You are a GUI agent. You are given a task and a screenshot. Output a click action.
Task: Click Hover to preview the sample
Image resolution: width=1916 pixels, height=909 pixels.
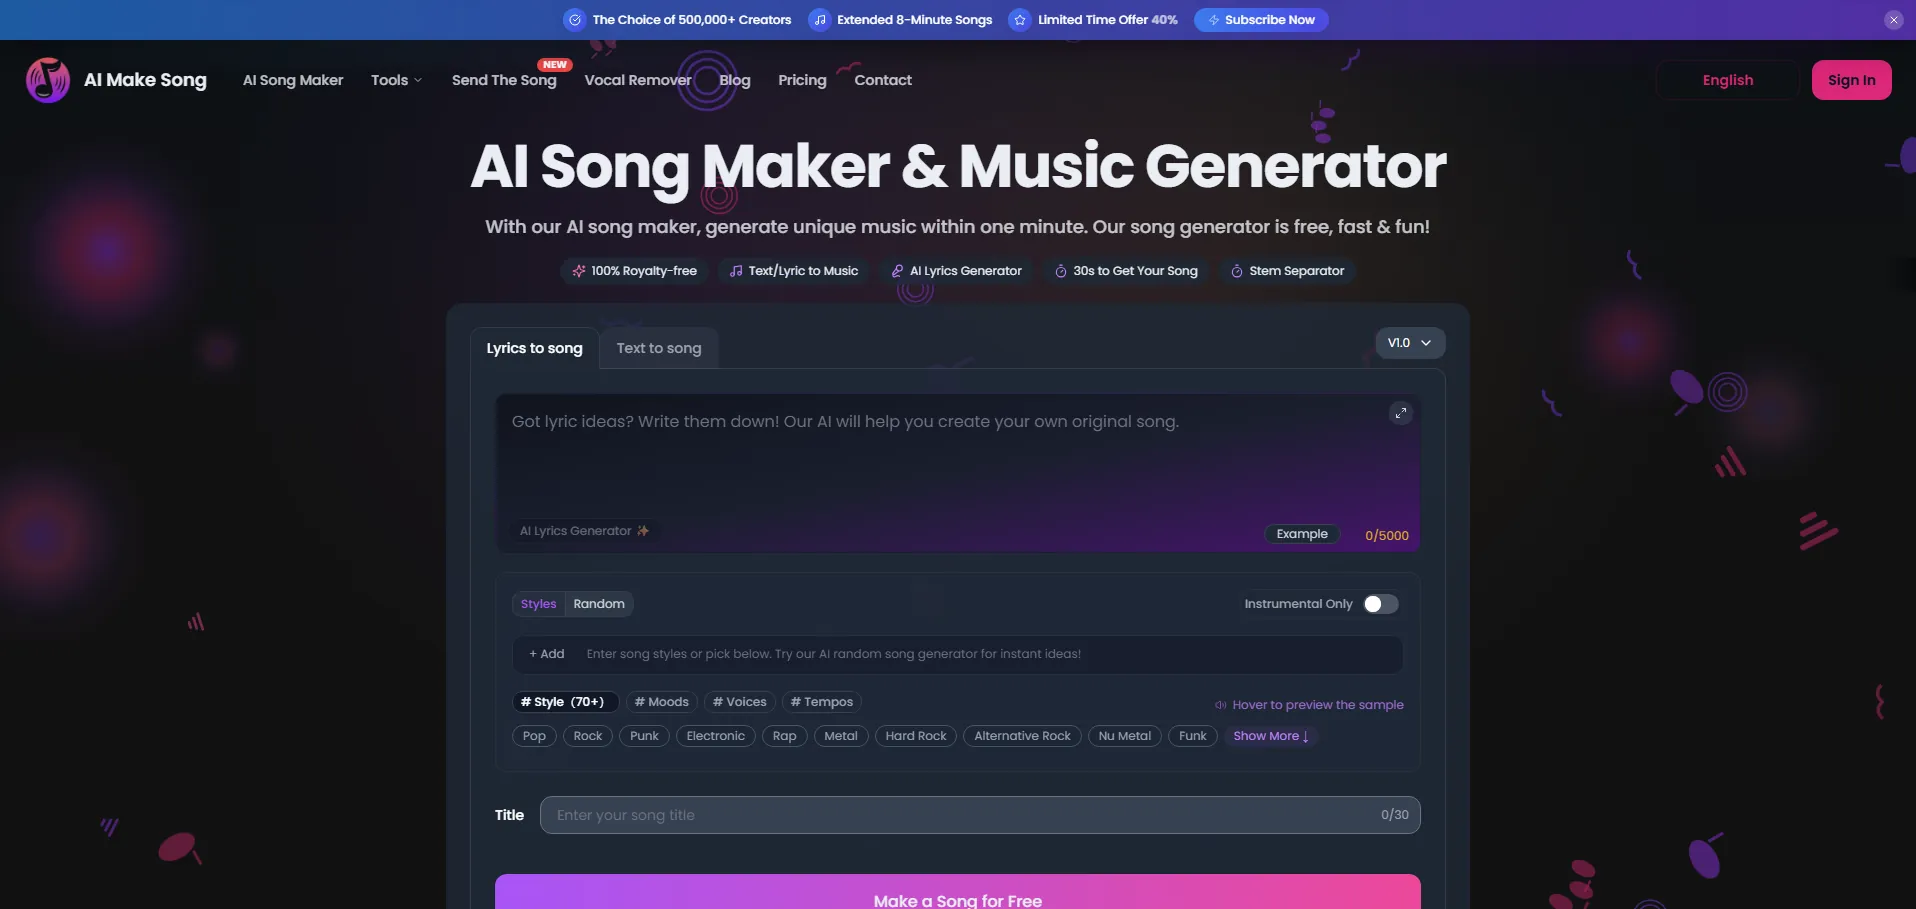click(x=1309, y=705)
